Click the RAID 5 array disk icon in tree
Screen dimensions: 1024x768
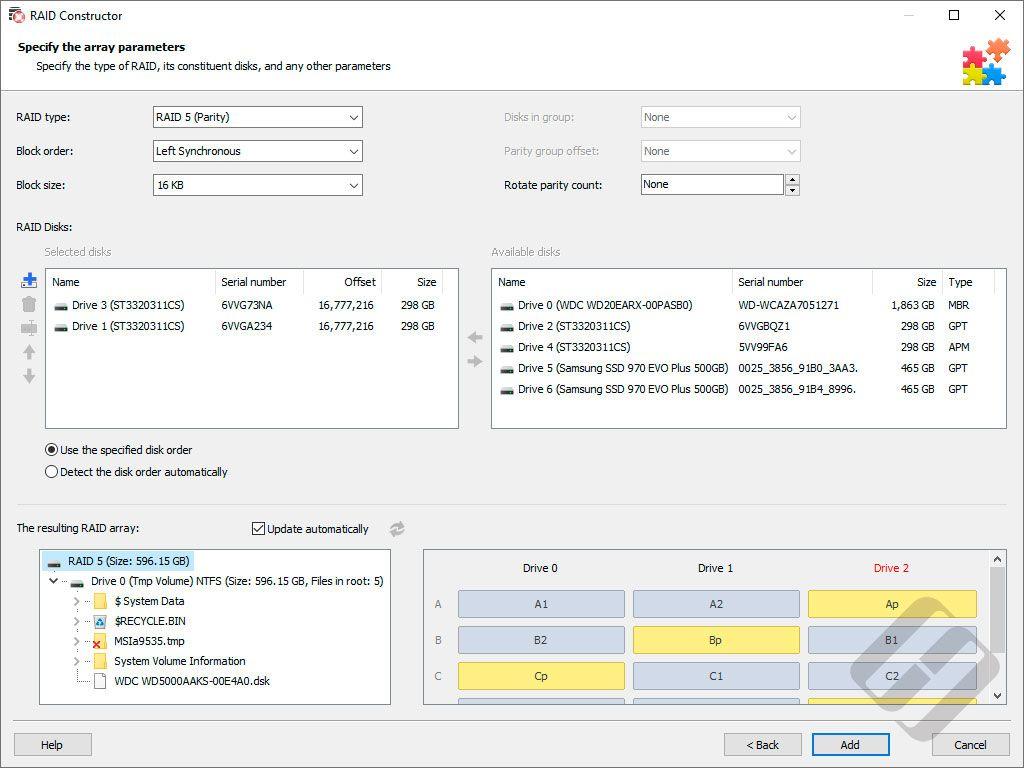pos(55,562)
